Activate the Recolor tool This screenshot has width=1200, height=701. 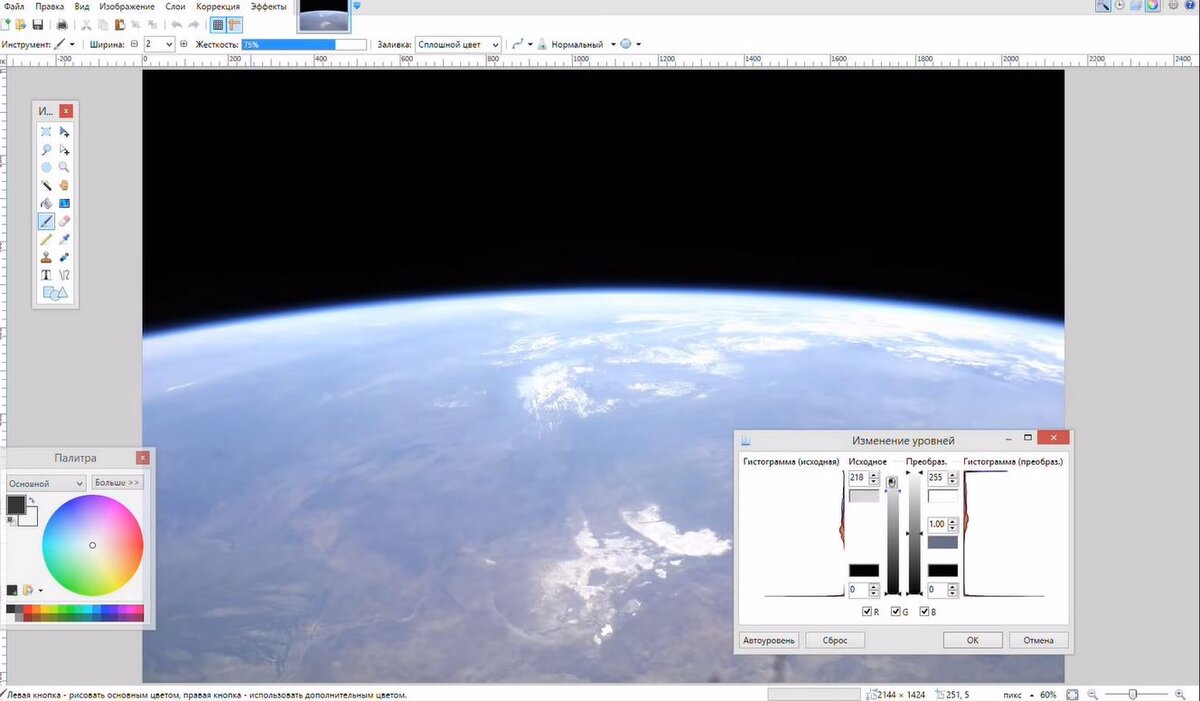click(x=64, y=257)
